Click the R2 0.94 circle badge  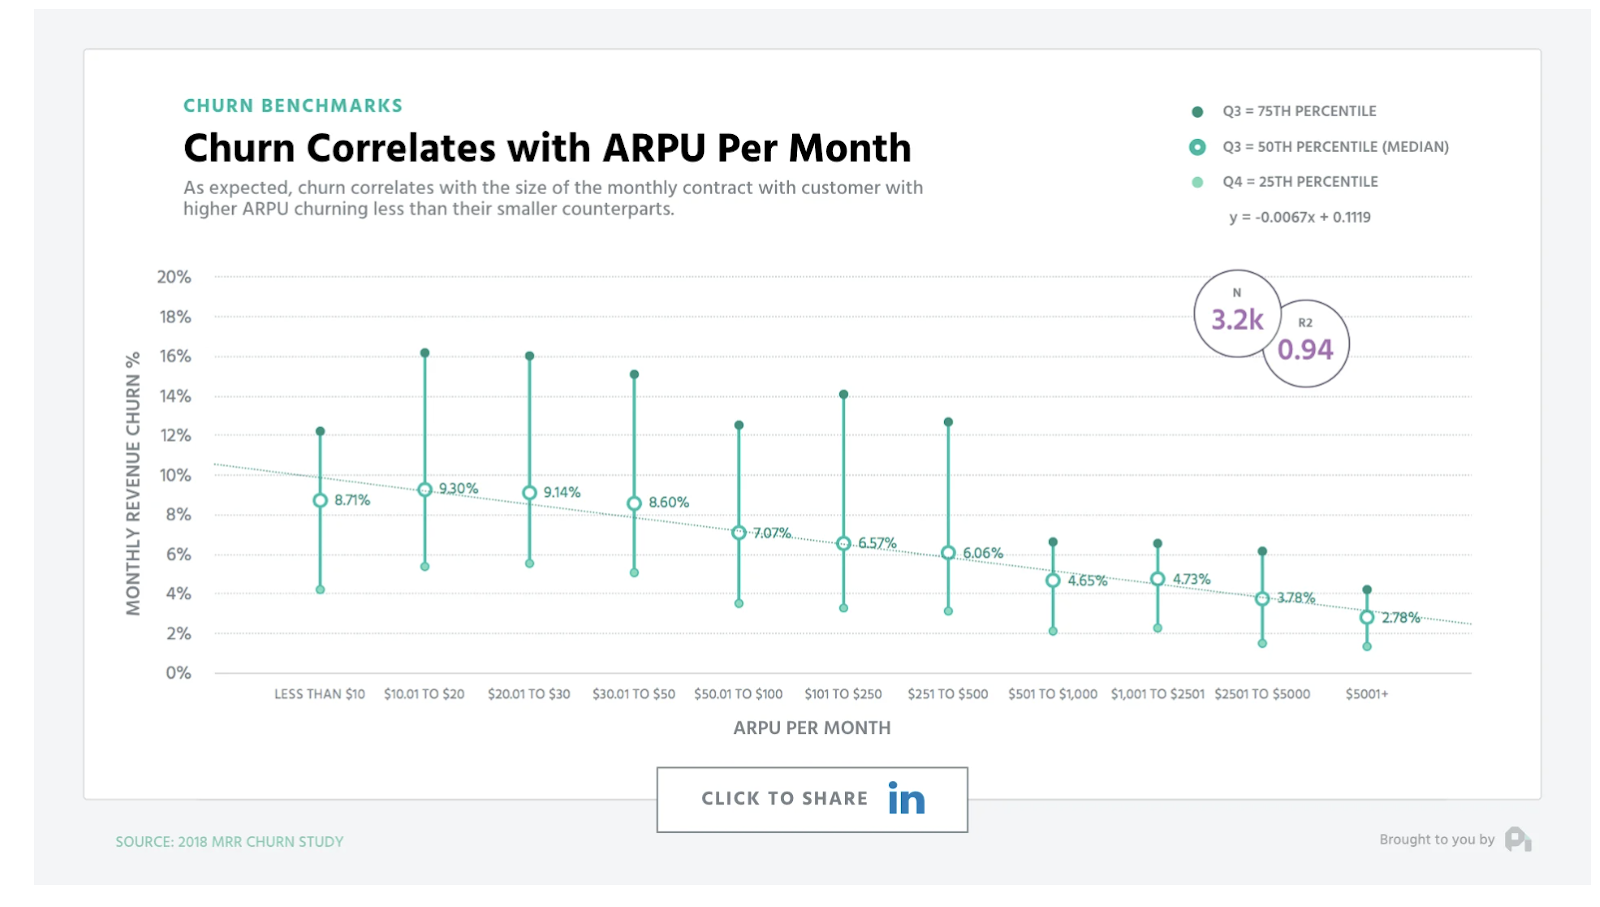1306,344
